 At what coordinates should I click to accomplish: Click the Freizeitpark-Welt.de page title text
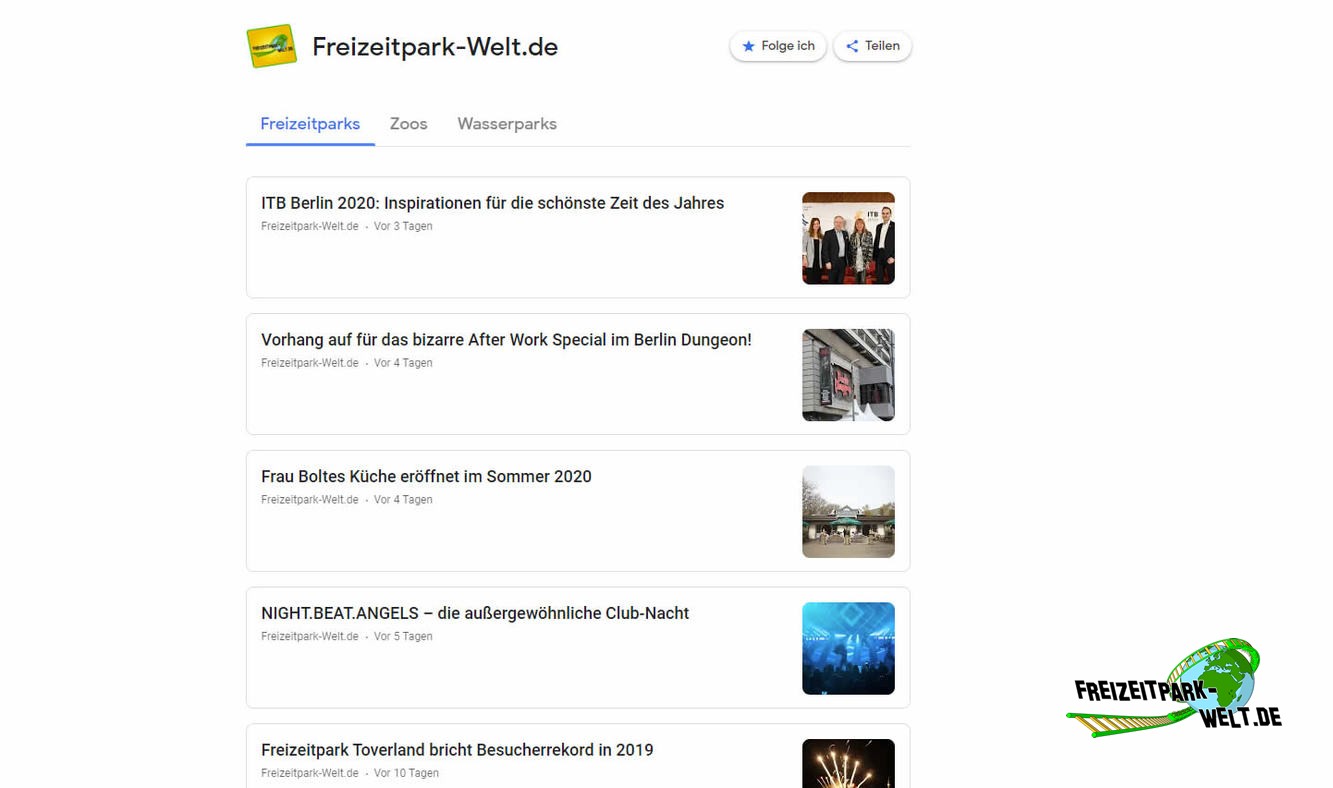pos(435,47)
